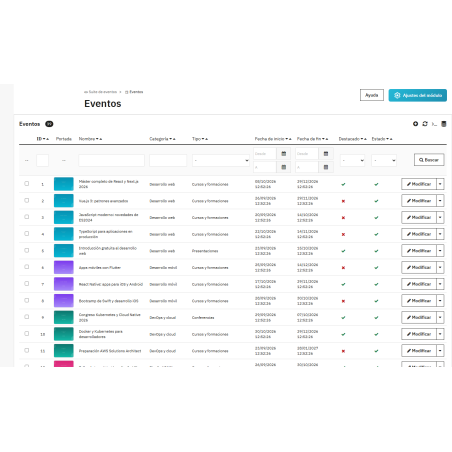Check the TypeScript para aplicaciones row checkbox

(x=27, y=234)
